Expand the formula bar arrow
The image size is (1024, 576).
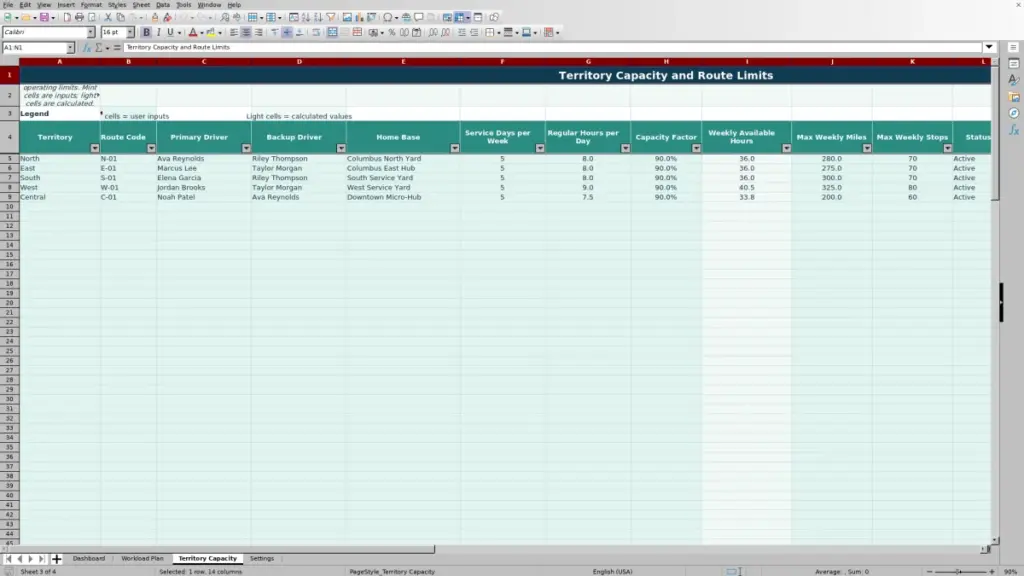[989, 47]
